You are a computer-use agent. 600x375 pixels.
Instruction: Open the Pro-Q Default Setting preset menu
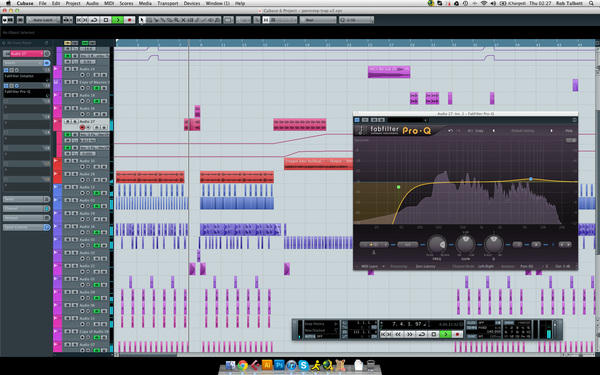pyautogui.click(x=522, y=130)
